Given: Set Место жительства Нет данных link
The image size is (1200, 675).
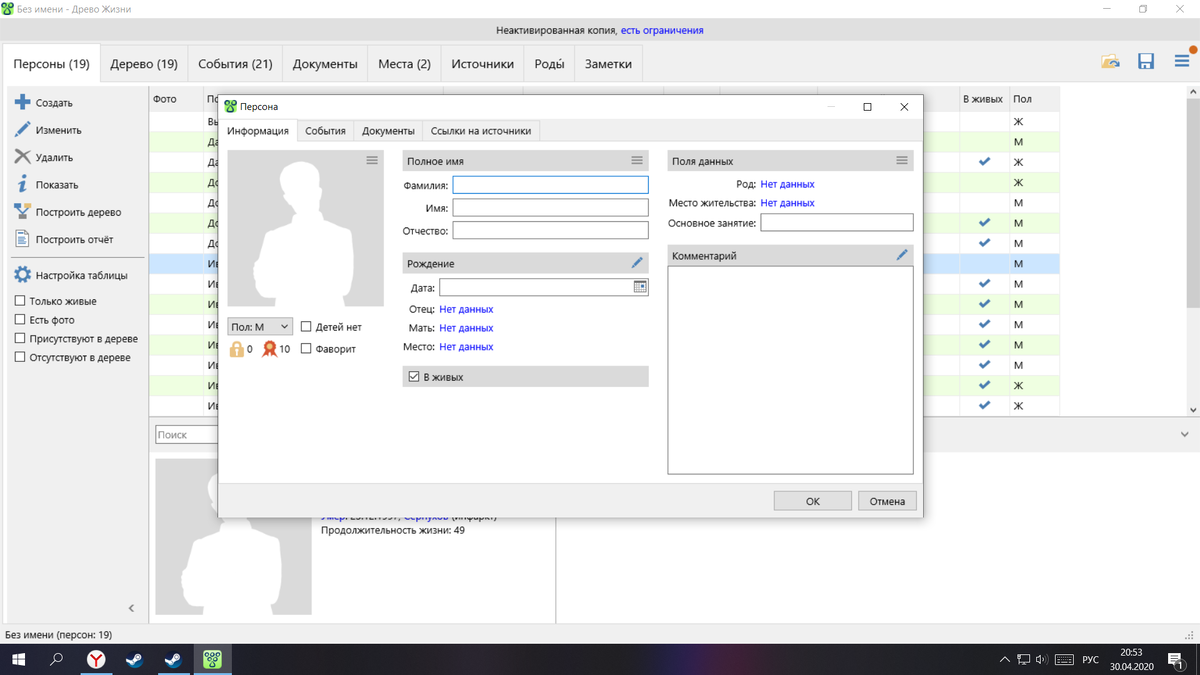Looking at the screenshot, I should [x=787, y=203].
